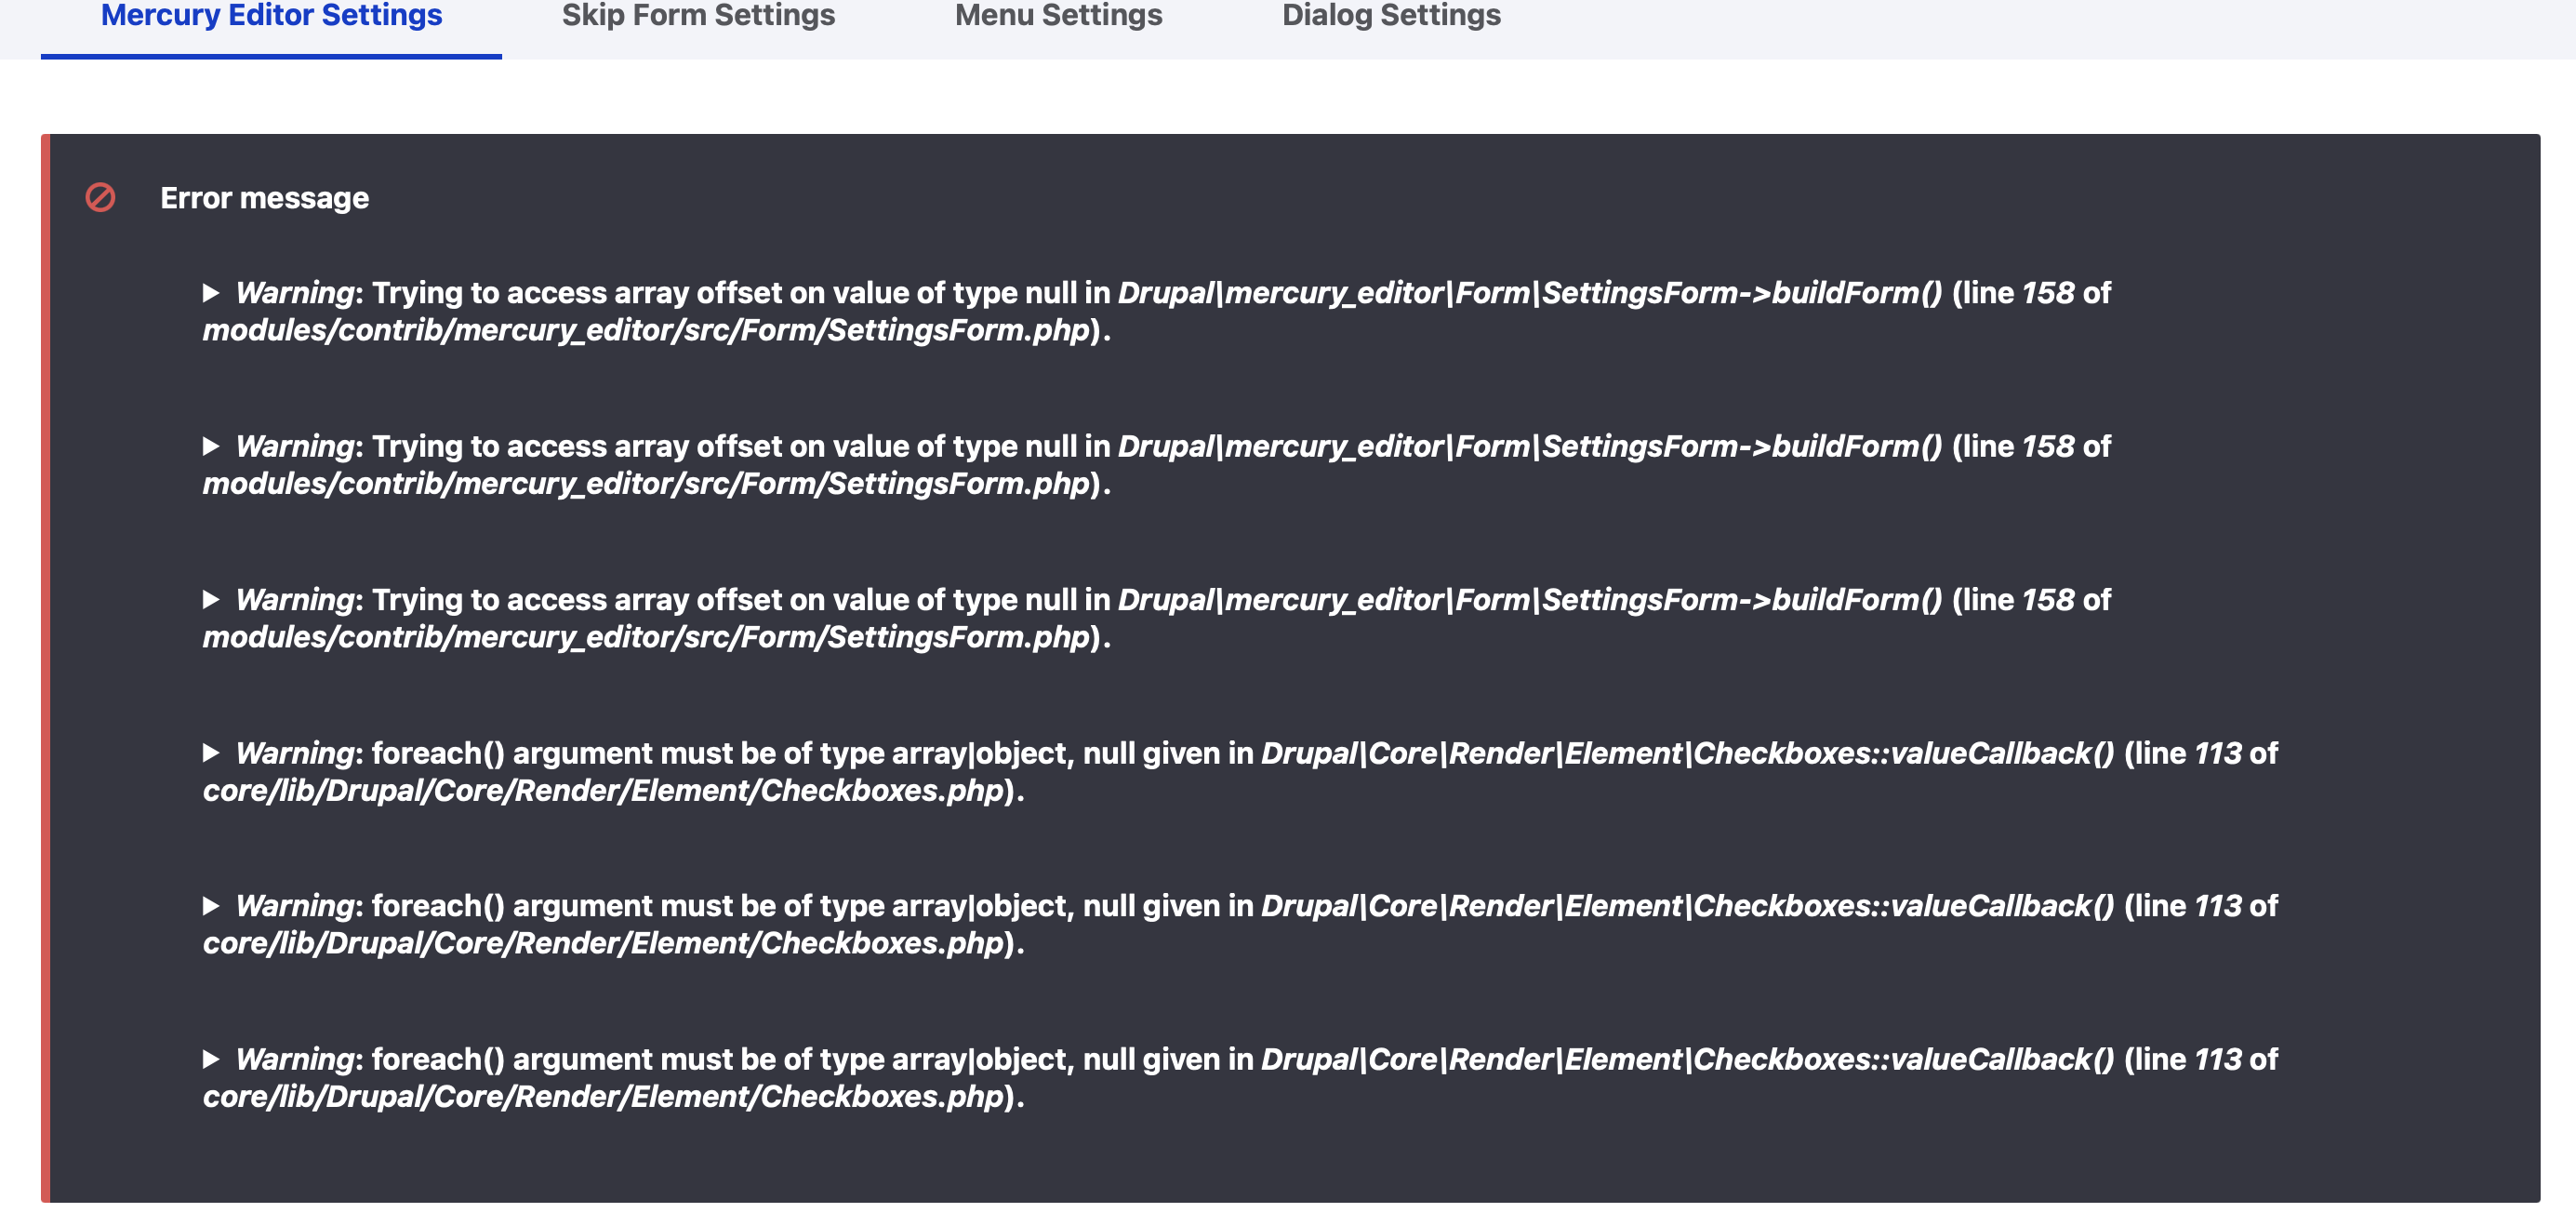Expand the first array offset warning
The height and width of the screenshot is (1226, 2576).
click(213, 293)
